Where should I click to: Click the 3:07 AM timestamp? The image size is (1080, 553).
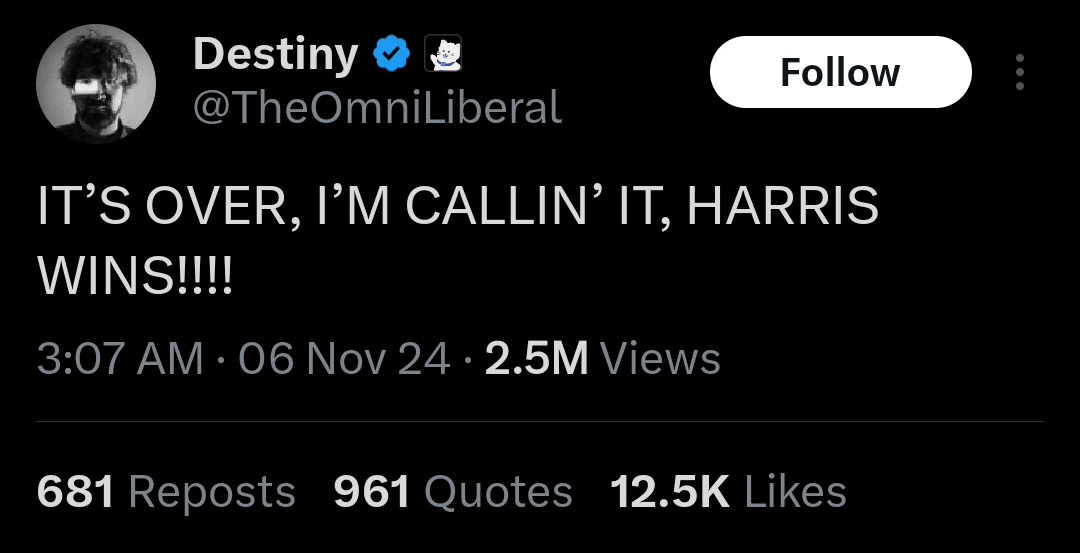coord(120,358)
